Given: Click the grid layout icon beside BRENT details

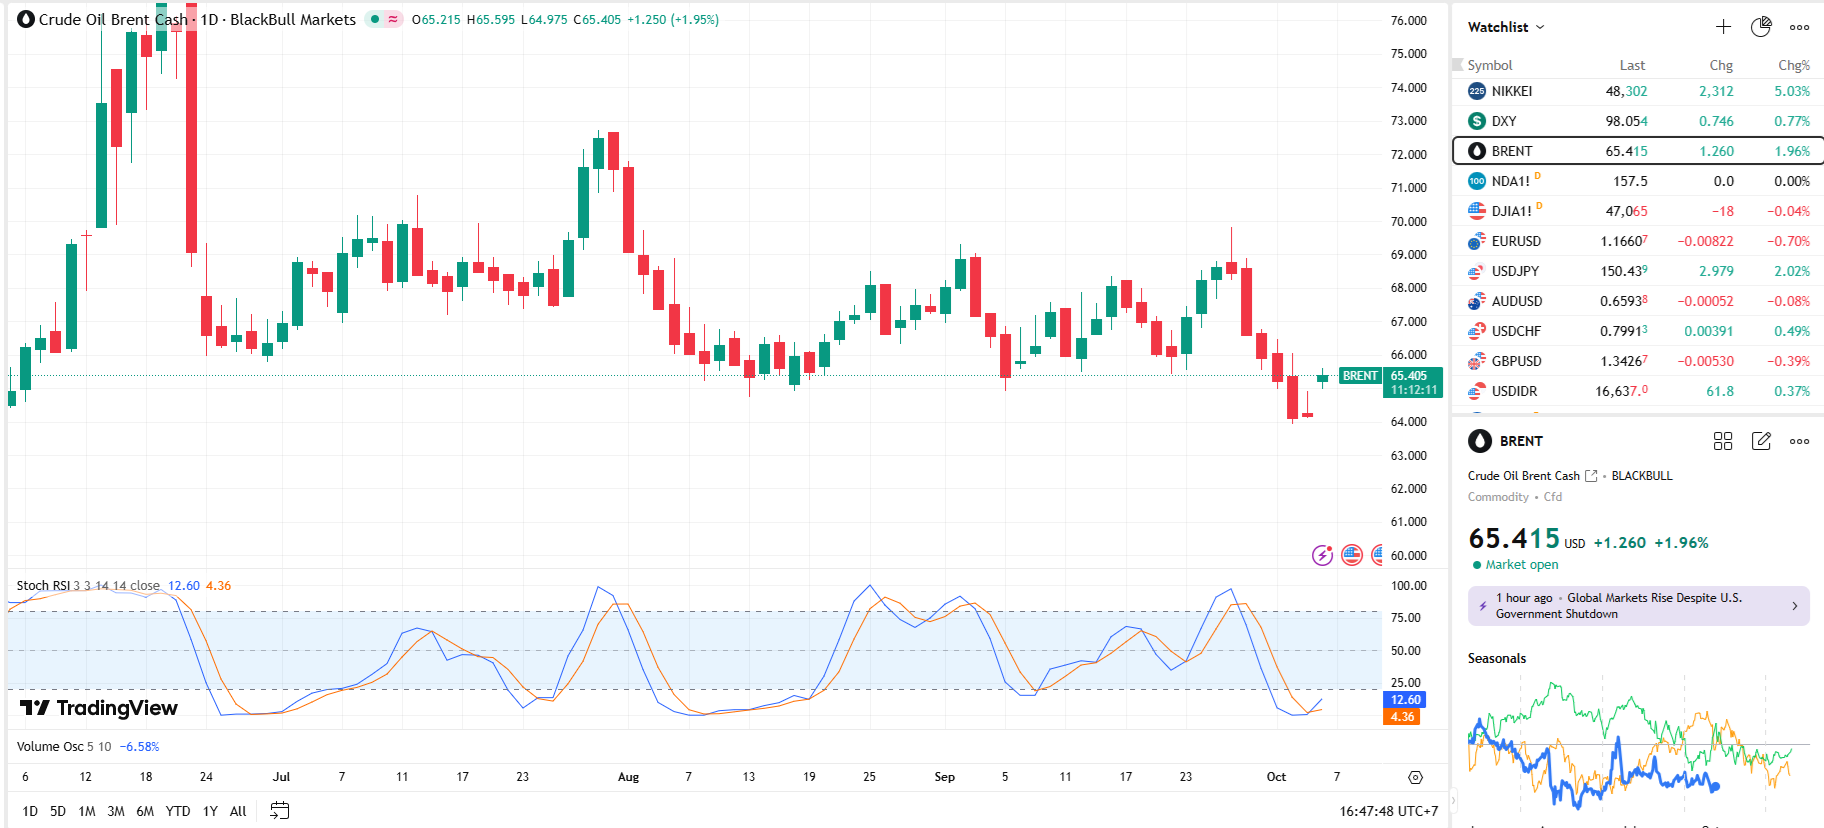Looking at the screenshot, I should (1722, 441).
